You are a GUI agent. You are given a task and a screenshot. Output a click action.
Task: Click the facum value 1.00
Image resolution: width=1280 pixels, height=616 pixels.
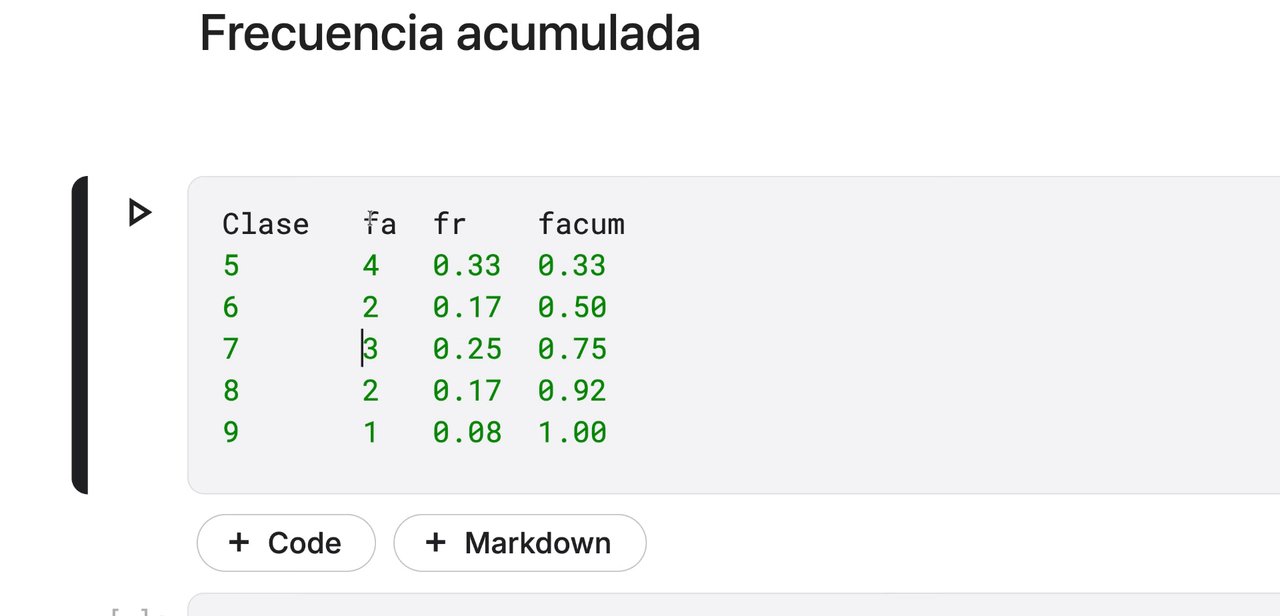[x=572, y=433]
